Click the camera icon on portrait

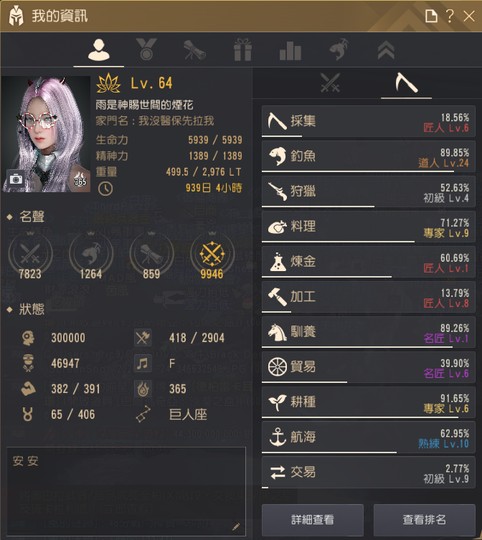[x=15, y=179]
